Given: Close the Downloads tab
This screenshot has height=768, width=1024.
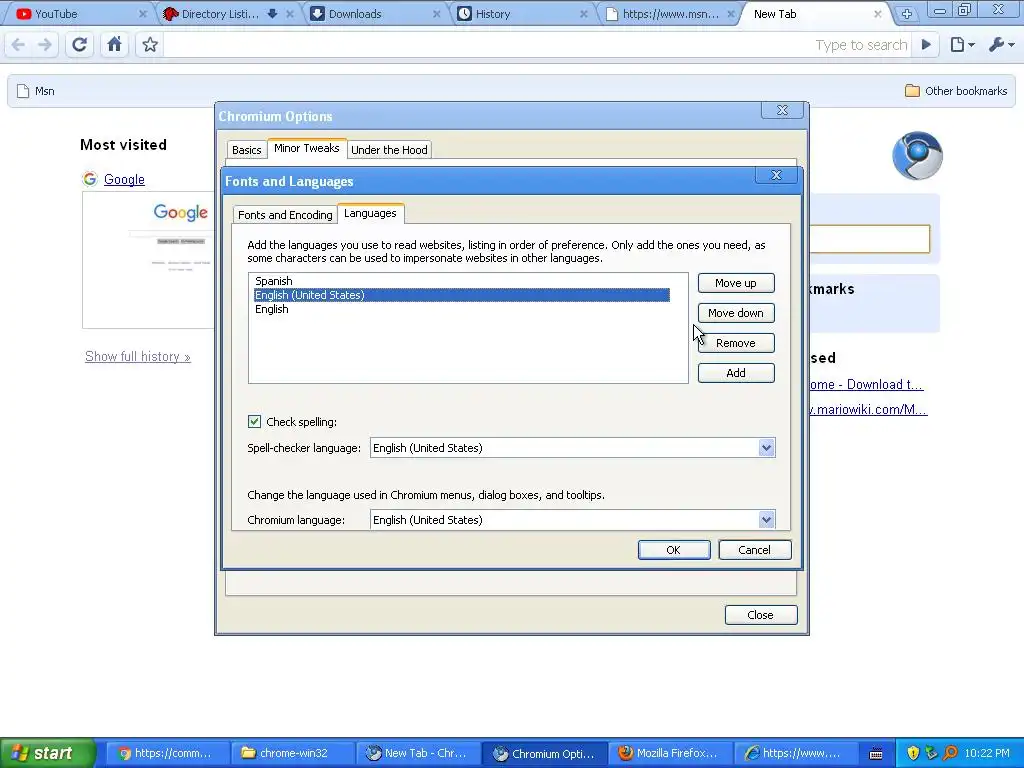Looking at the screenshot, I should coord(437,14).
